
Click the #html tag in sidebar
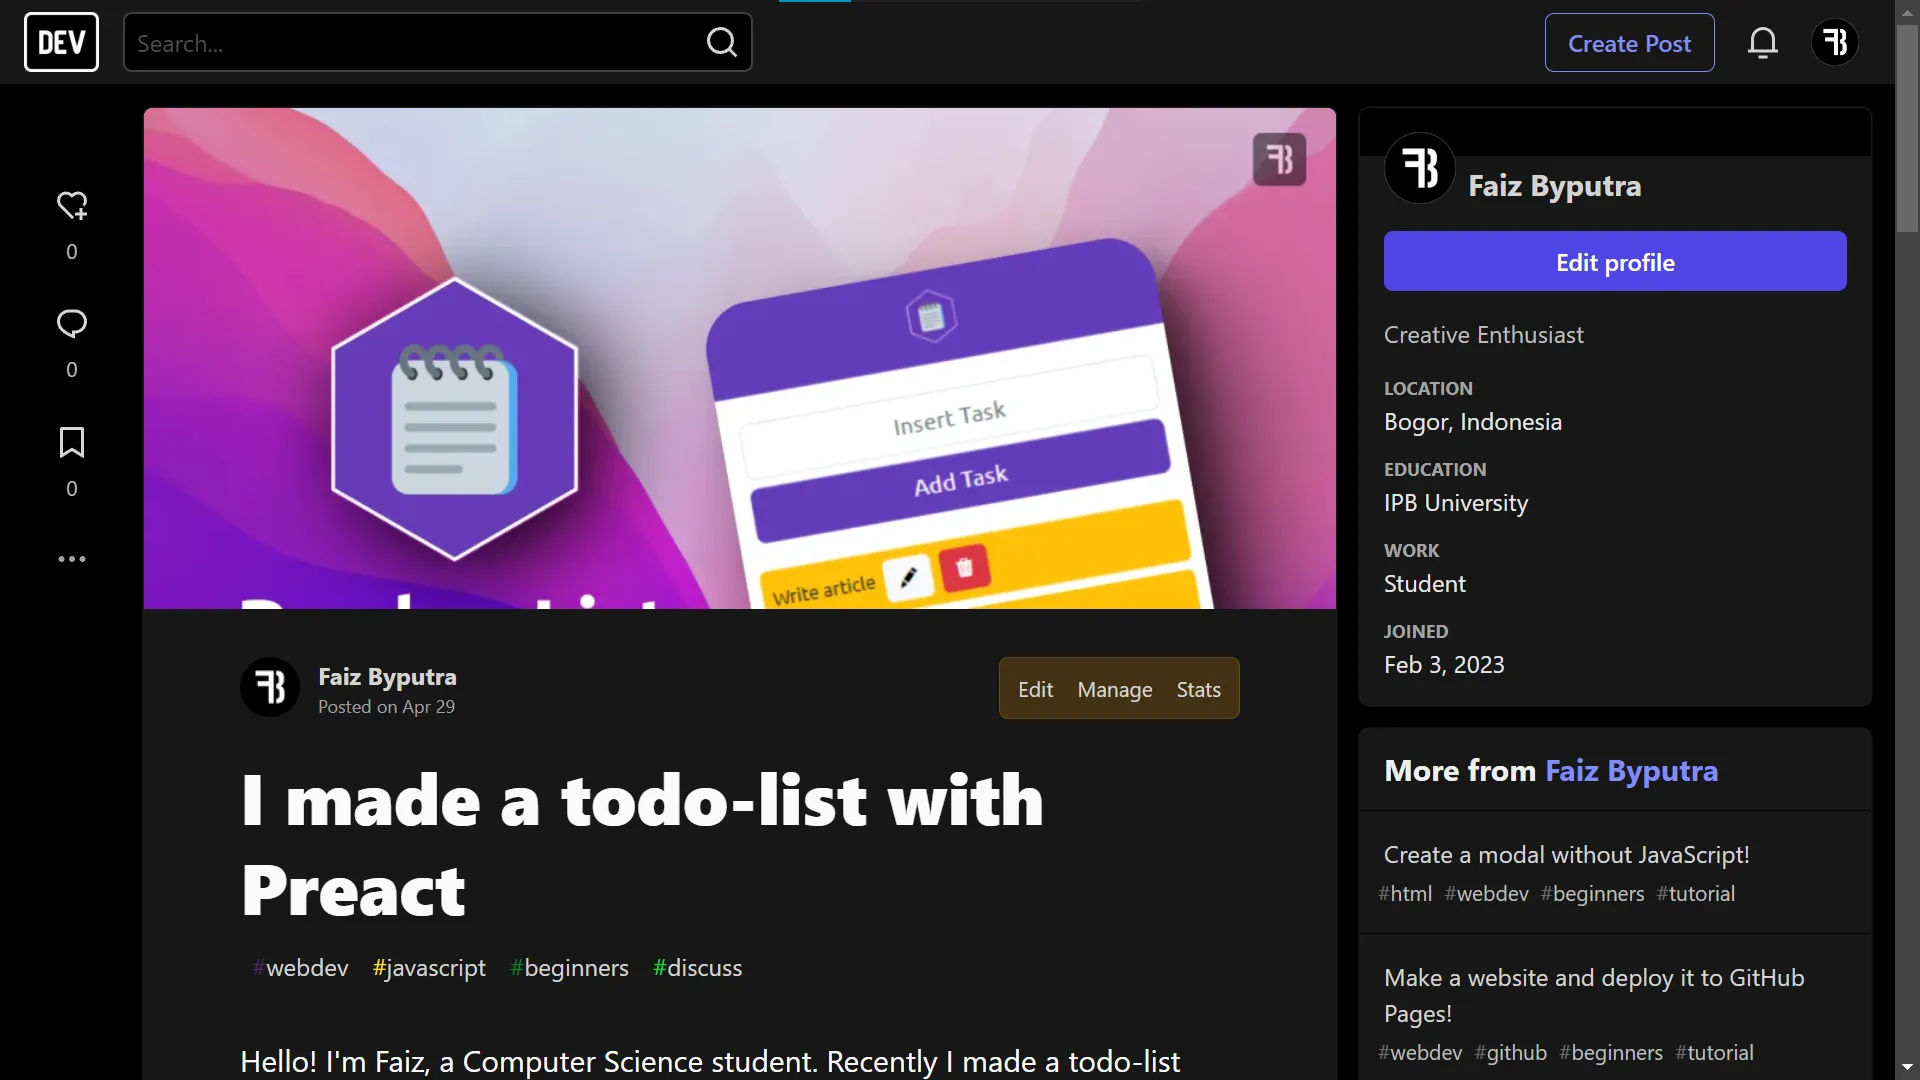(1405, 894)
